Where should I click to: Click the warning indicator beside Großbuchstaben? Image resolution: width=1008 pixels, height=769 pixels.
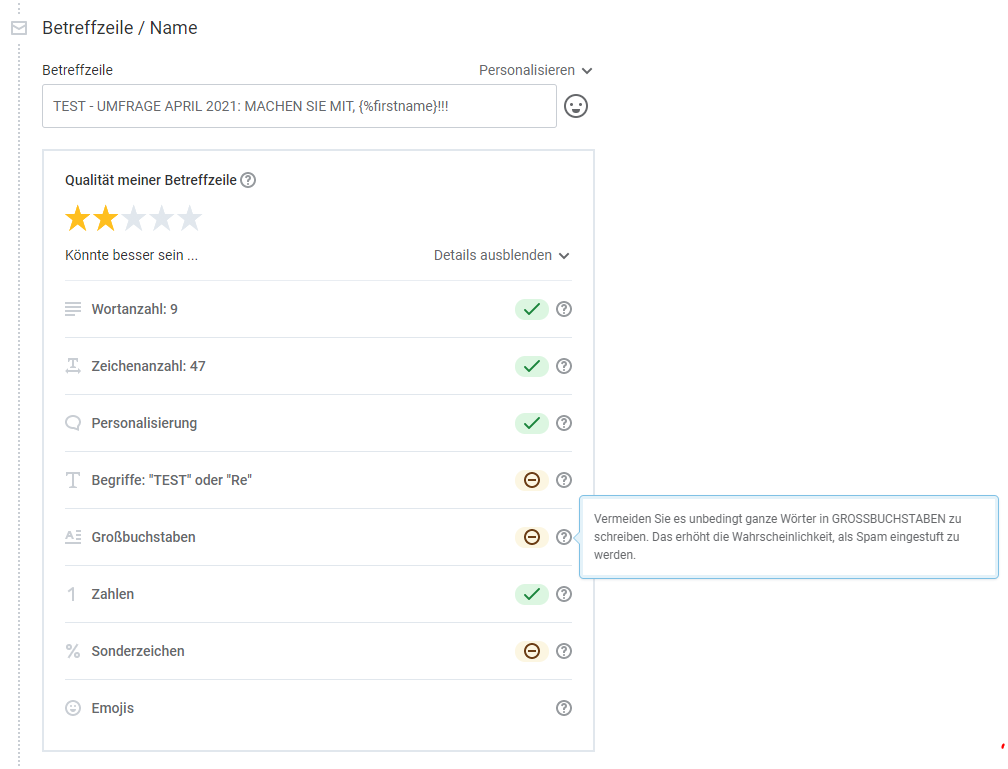[x=532, y=537]
